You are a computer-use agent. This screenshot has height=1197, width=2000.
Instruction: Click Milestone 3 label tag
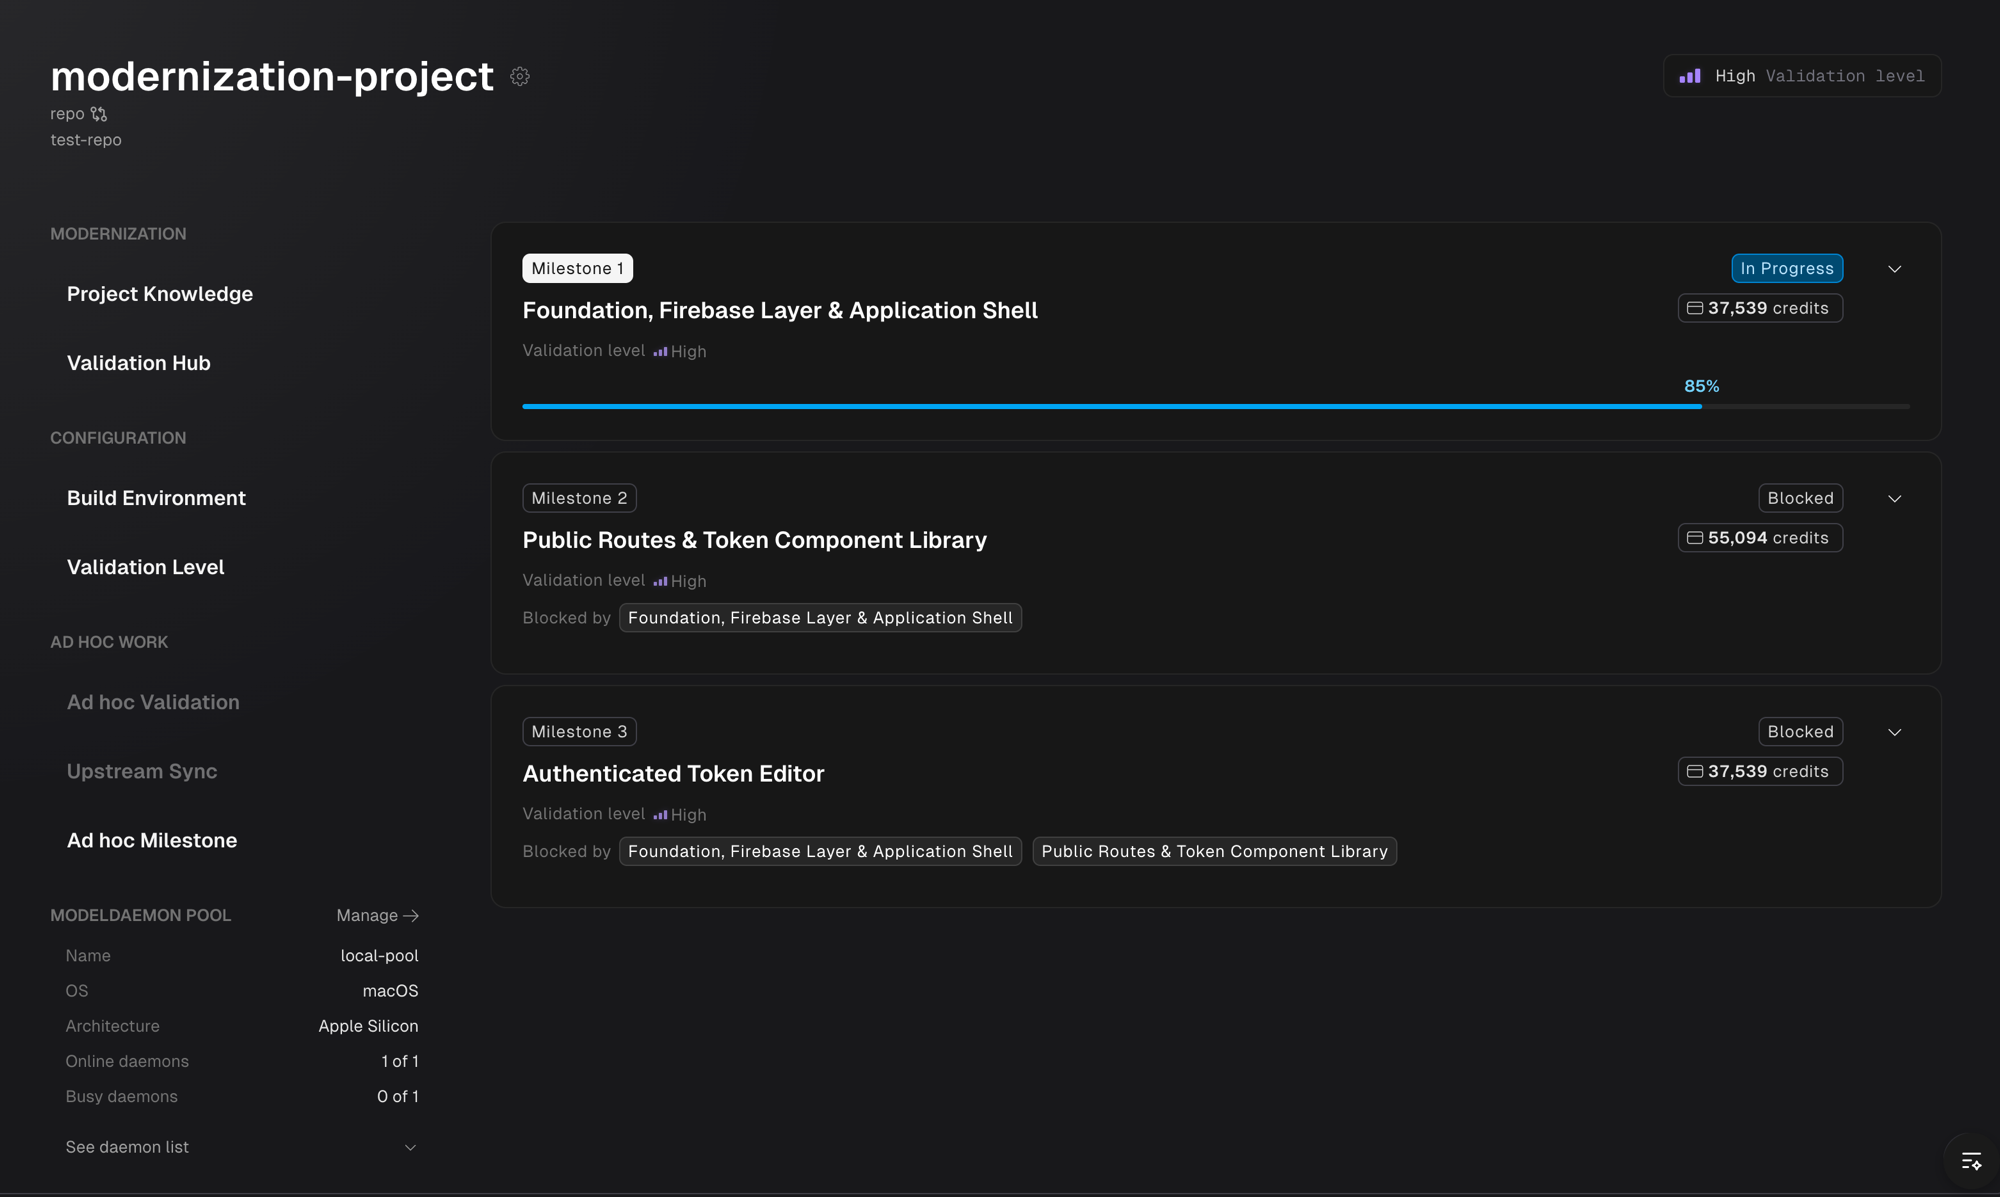point(579,731)
